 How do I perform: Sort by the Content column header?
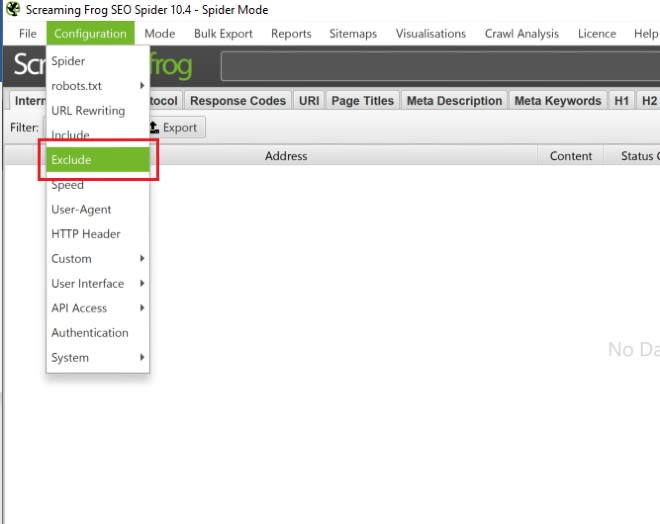[x=570, y=156]
